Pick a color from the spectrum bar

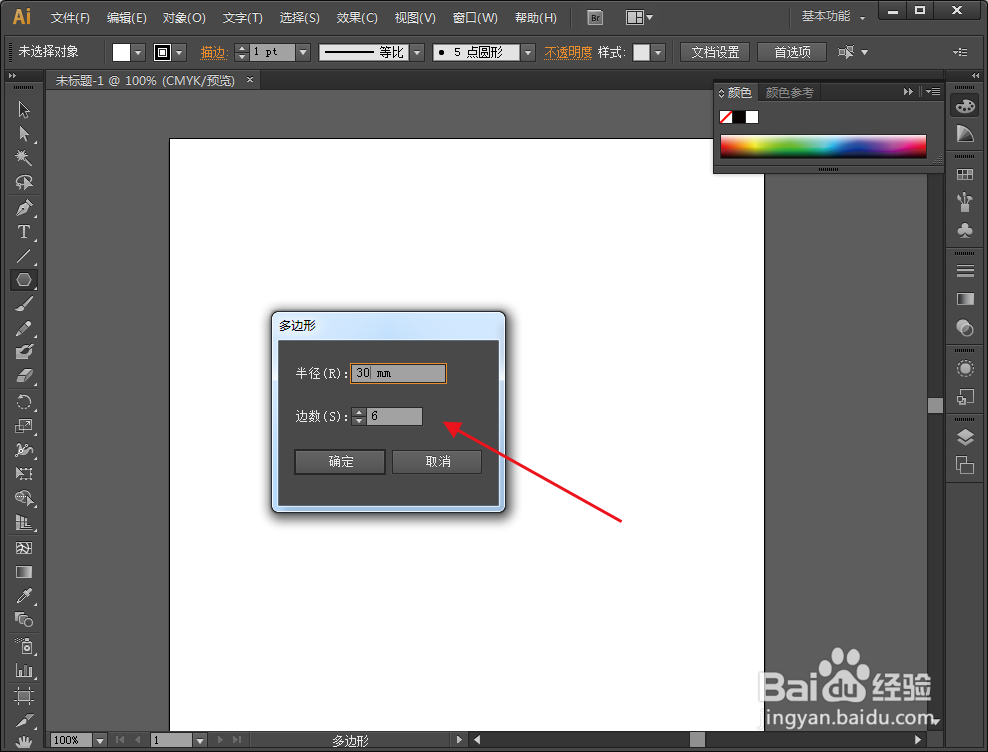(x=823, y=146)
